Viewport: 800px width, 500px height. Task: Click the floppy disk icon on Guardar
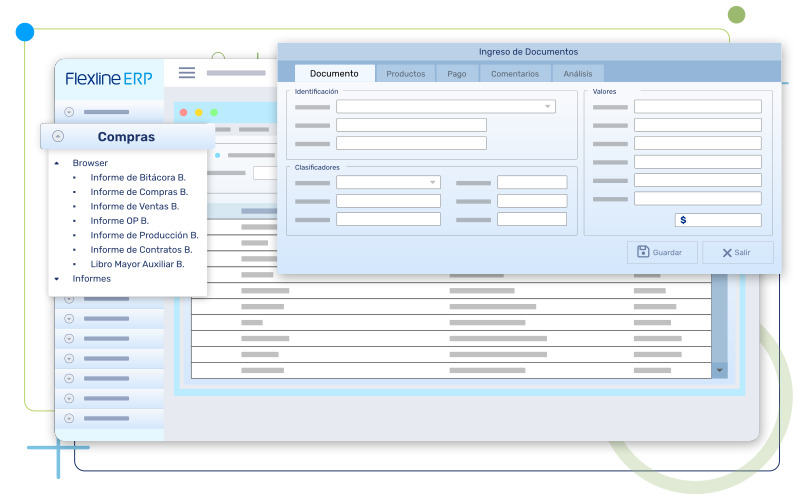[643, 252]
